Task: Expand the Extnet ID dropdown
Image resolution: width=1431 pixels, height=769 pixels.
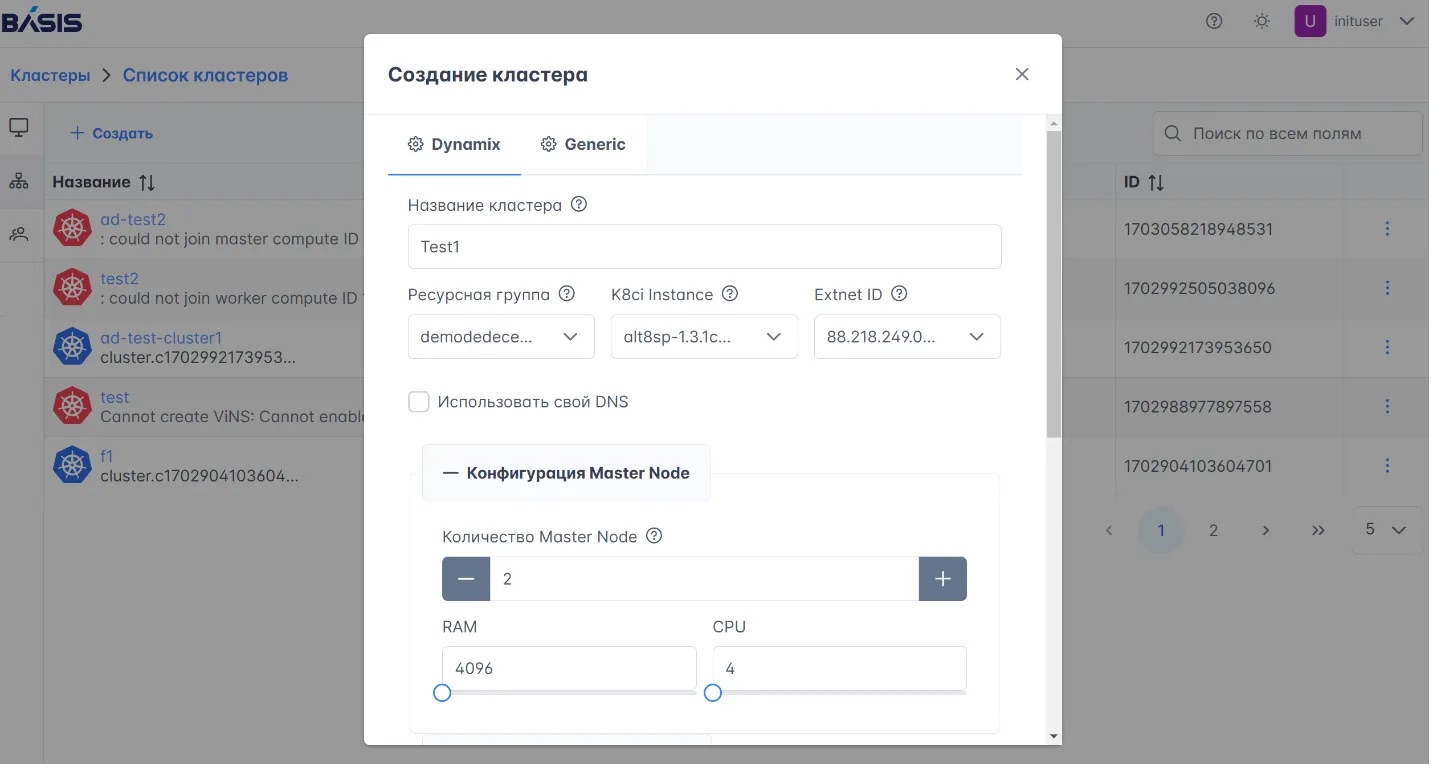Action: tap(907, 337)
